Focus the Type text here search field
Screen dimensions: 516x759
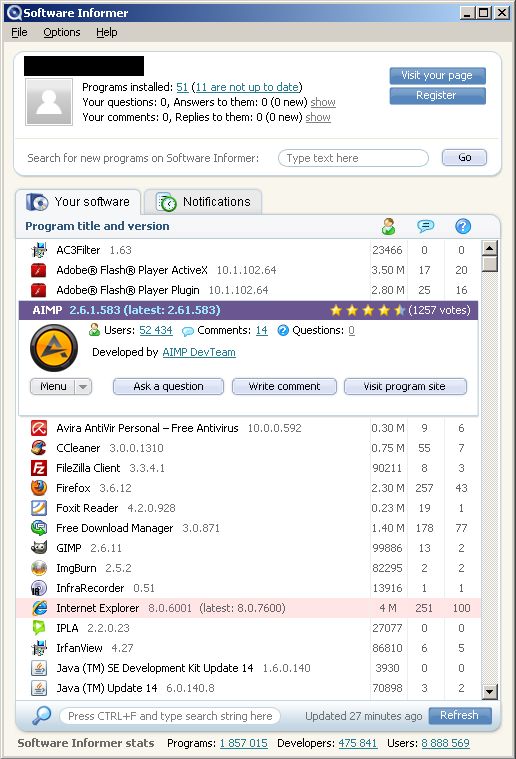353,158
